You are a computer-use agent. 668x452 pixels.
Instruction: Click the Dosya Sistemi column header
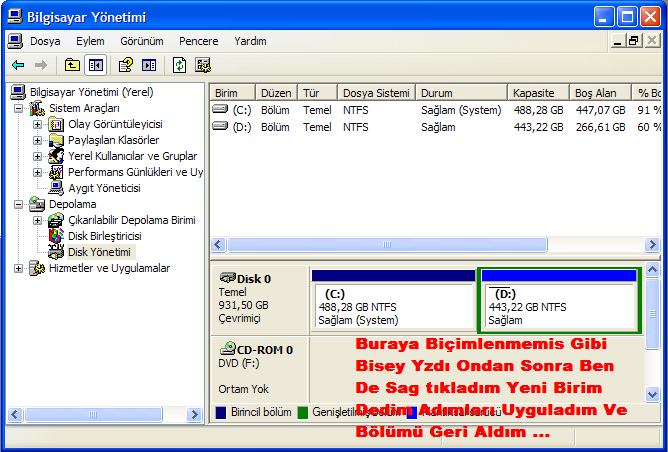(x=375, y=92)
